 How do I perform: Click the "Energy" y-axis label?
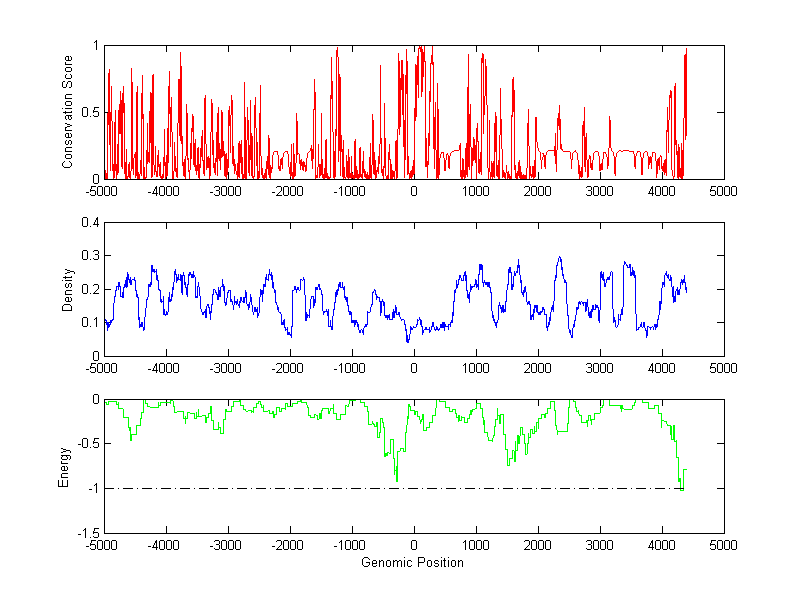(x=64, y=466)
